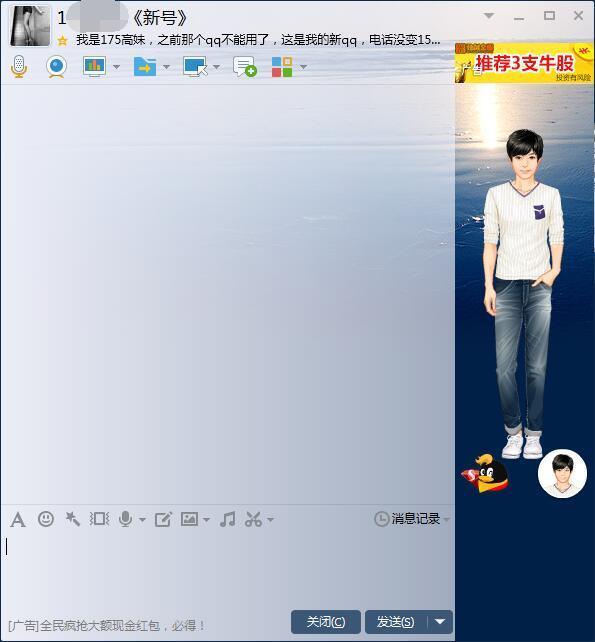595x642 pixels.
Task: Click the 发送(S) send button
Action: click(396, 622)
